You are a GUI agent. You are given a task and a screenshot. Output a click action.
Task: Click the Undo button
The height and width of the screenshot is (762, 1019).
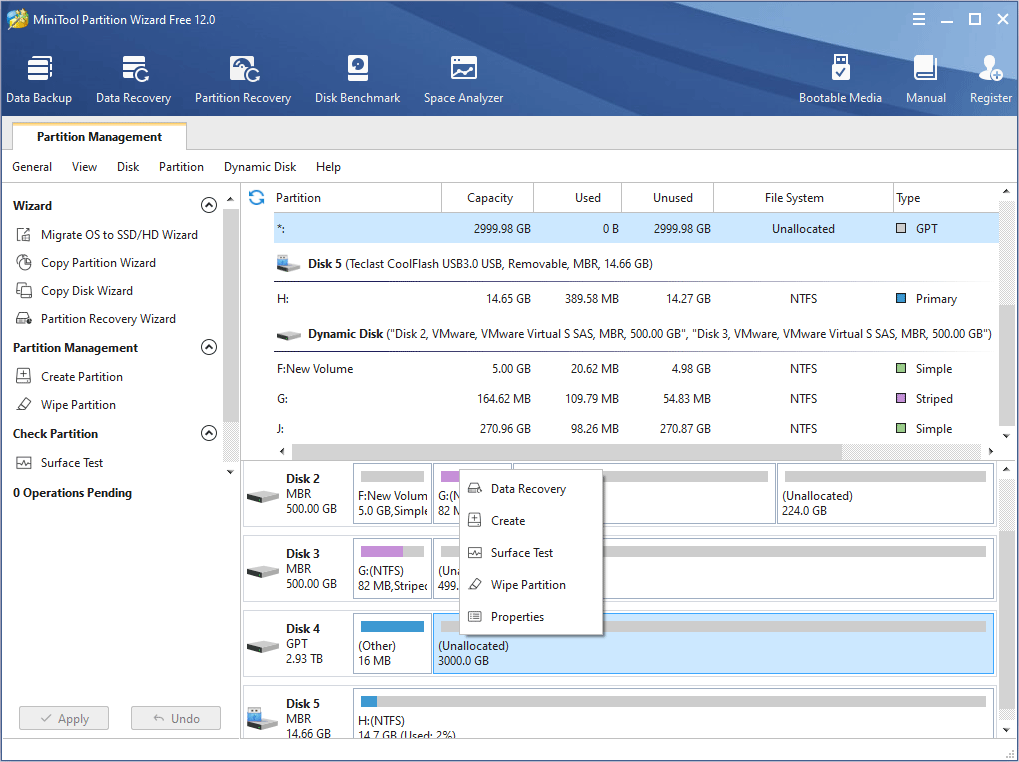pyautogui.click(x=175, y=718)
